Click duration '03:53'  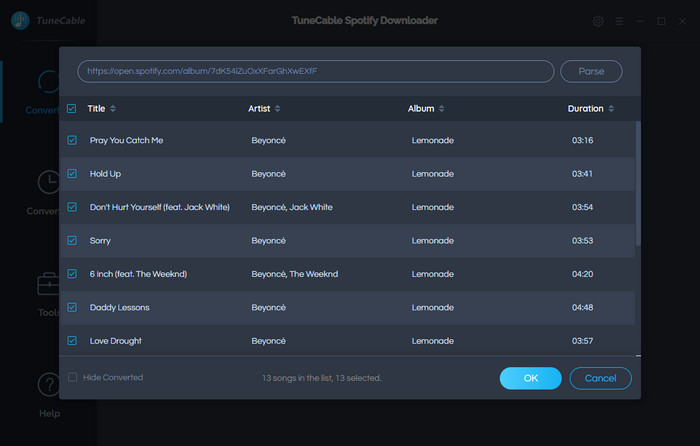tap(583, 241)
